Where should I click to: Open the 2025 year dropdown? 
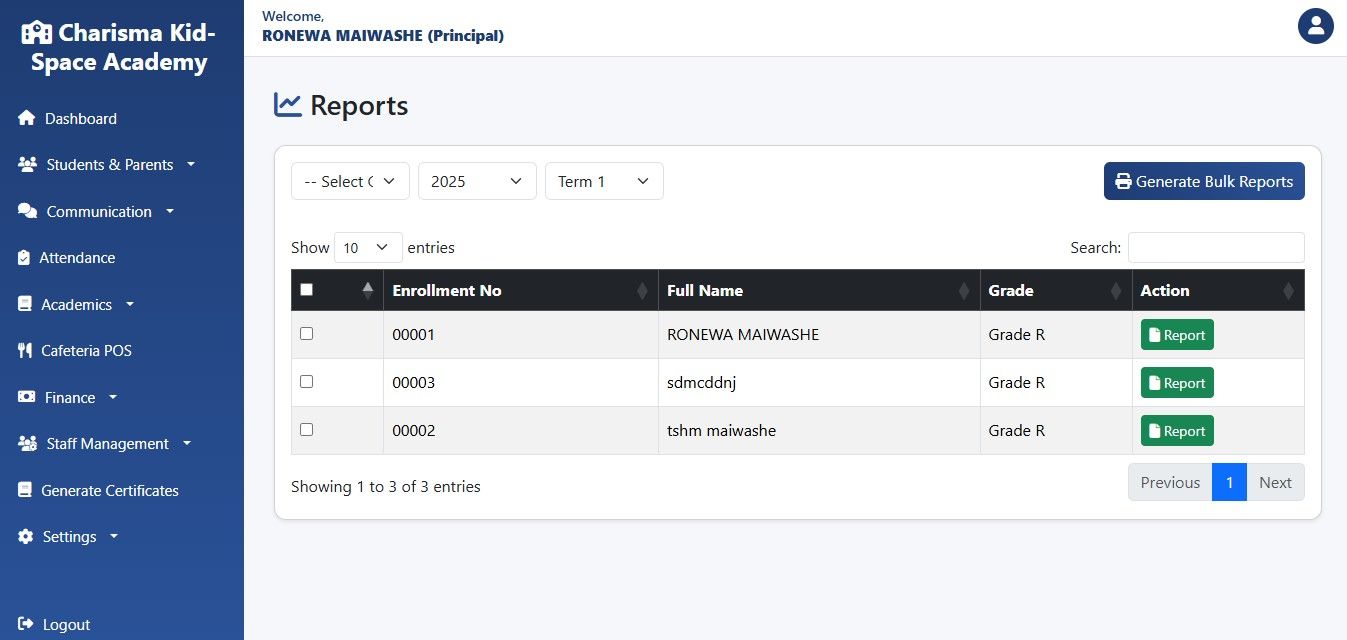click(477, 181)
